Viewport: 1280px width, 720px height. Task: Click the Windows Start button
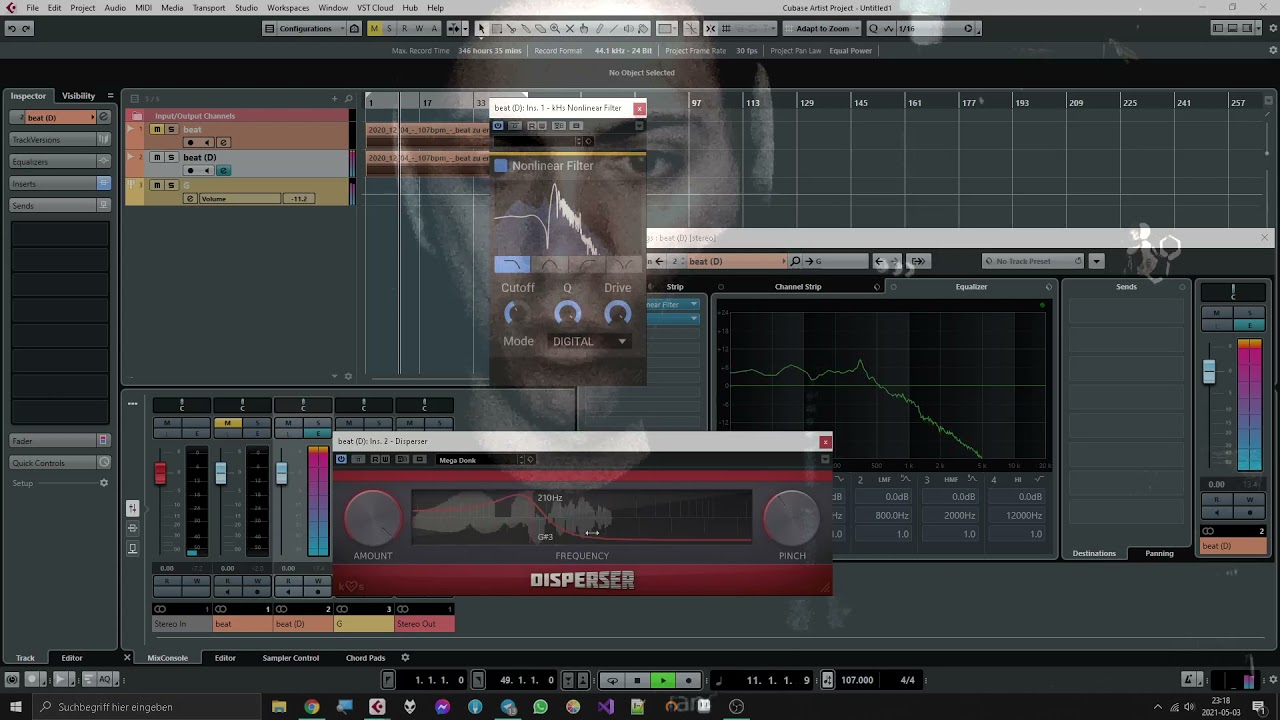[x=15, y=707]
